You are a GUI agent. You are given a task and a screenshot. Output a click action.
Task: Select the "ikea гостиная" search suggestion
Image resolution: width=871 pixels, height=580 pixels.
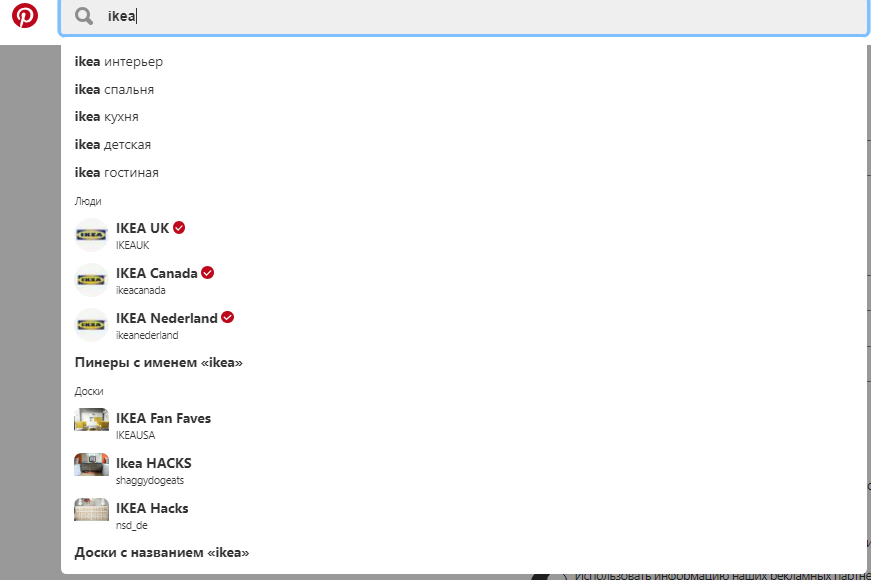[116, 173]
